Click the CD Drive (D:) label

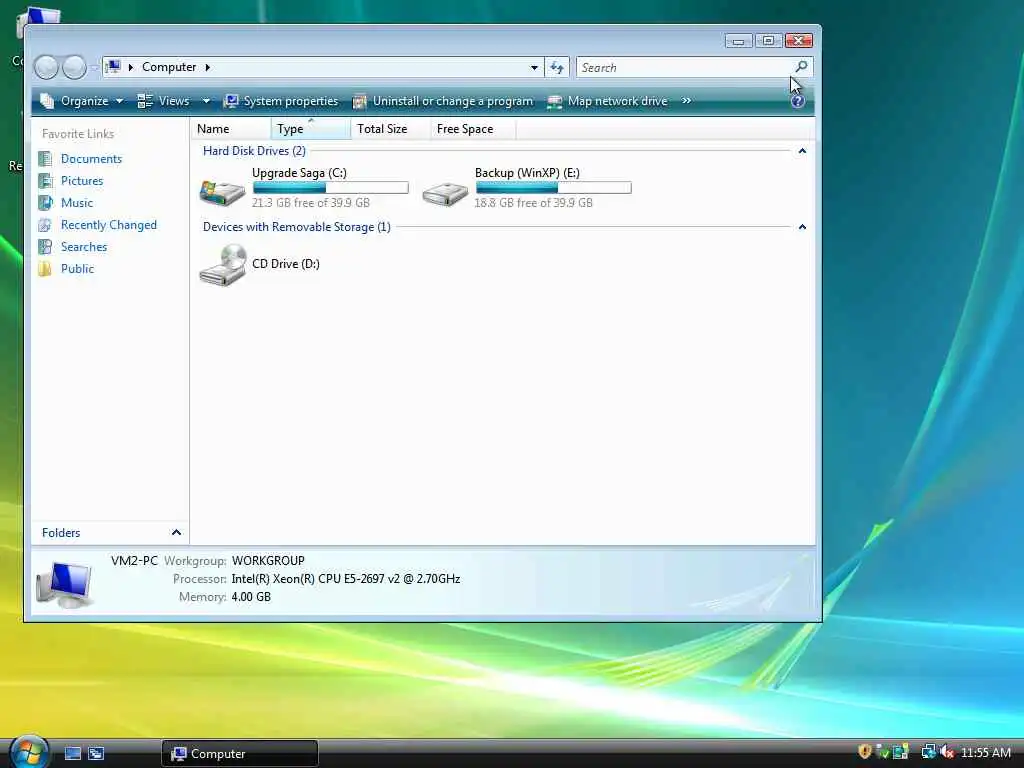[285, 264]
